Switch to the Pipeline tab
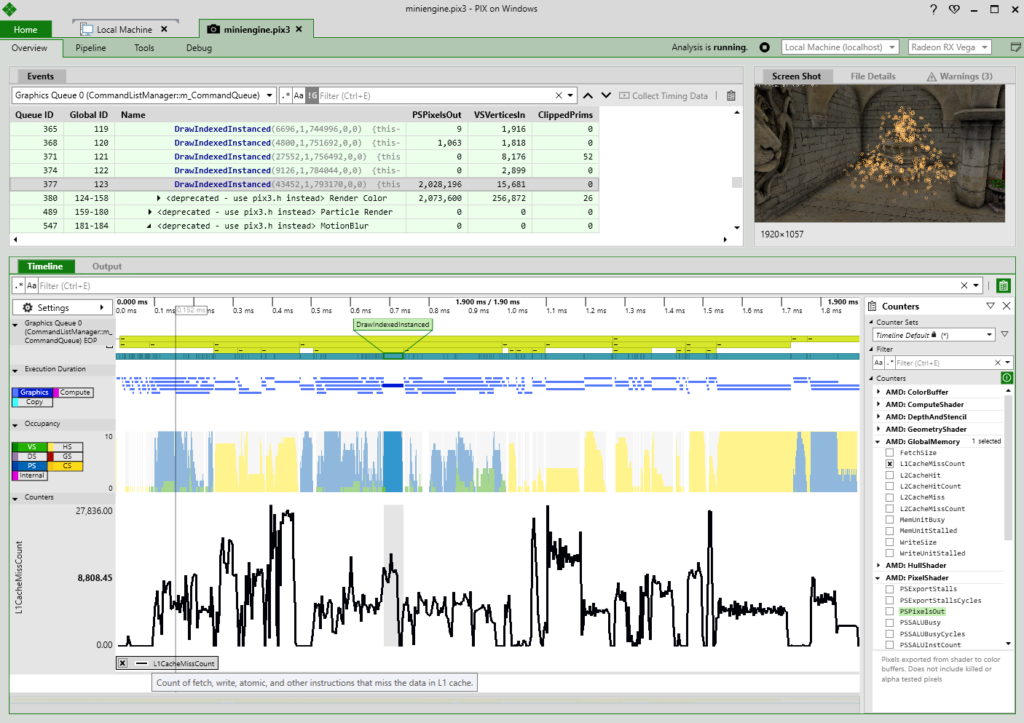This screenshot has height=723, width=1024. tap(90, 48)
